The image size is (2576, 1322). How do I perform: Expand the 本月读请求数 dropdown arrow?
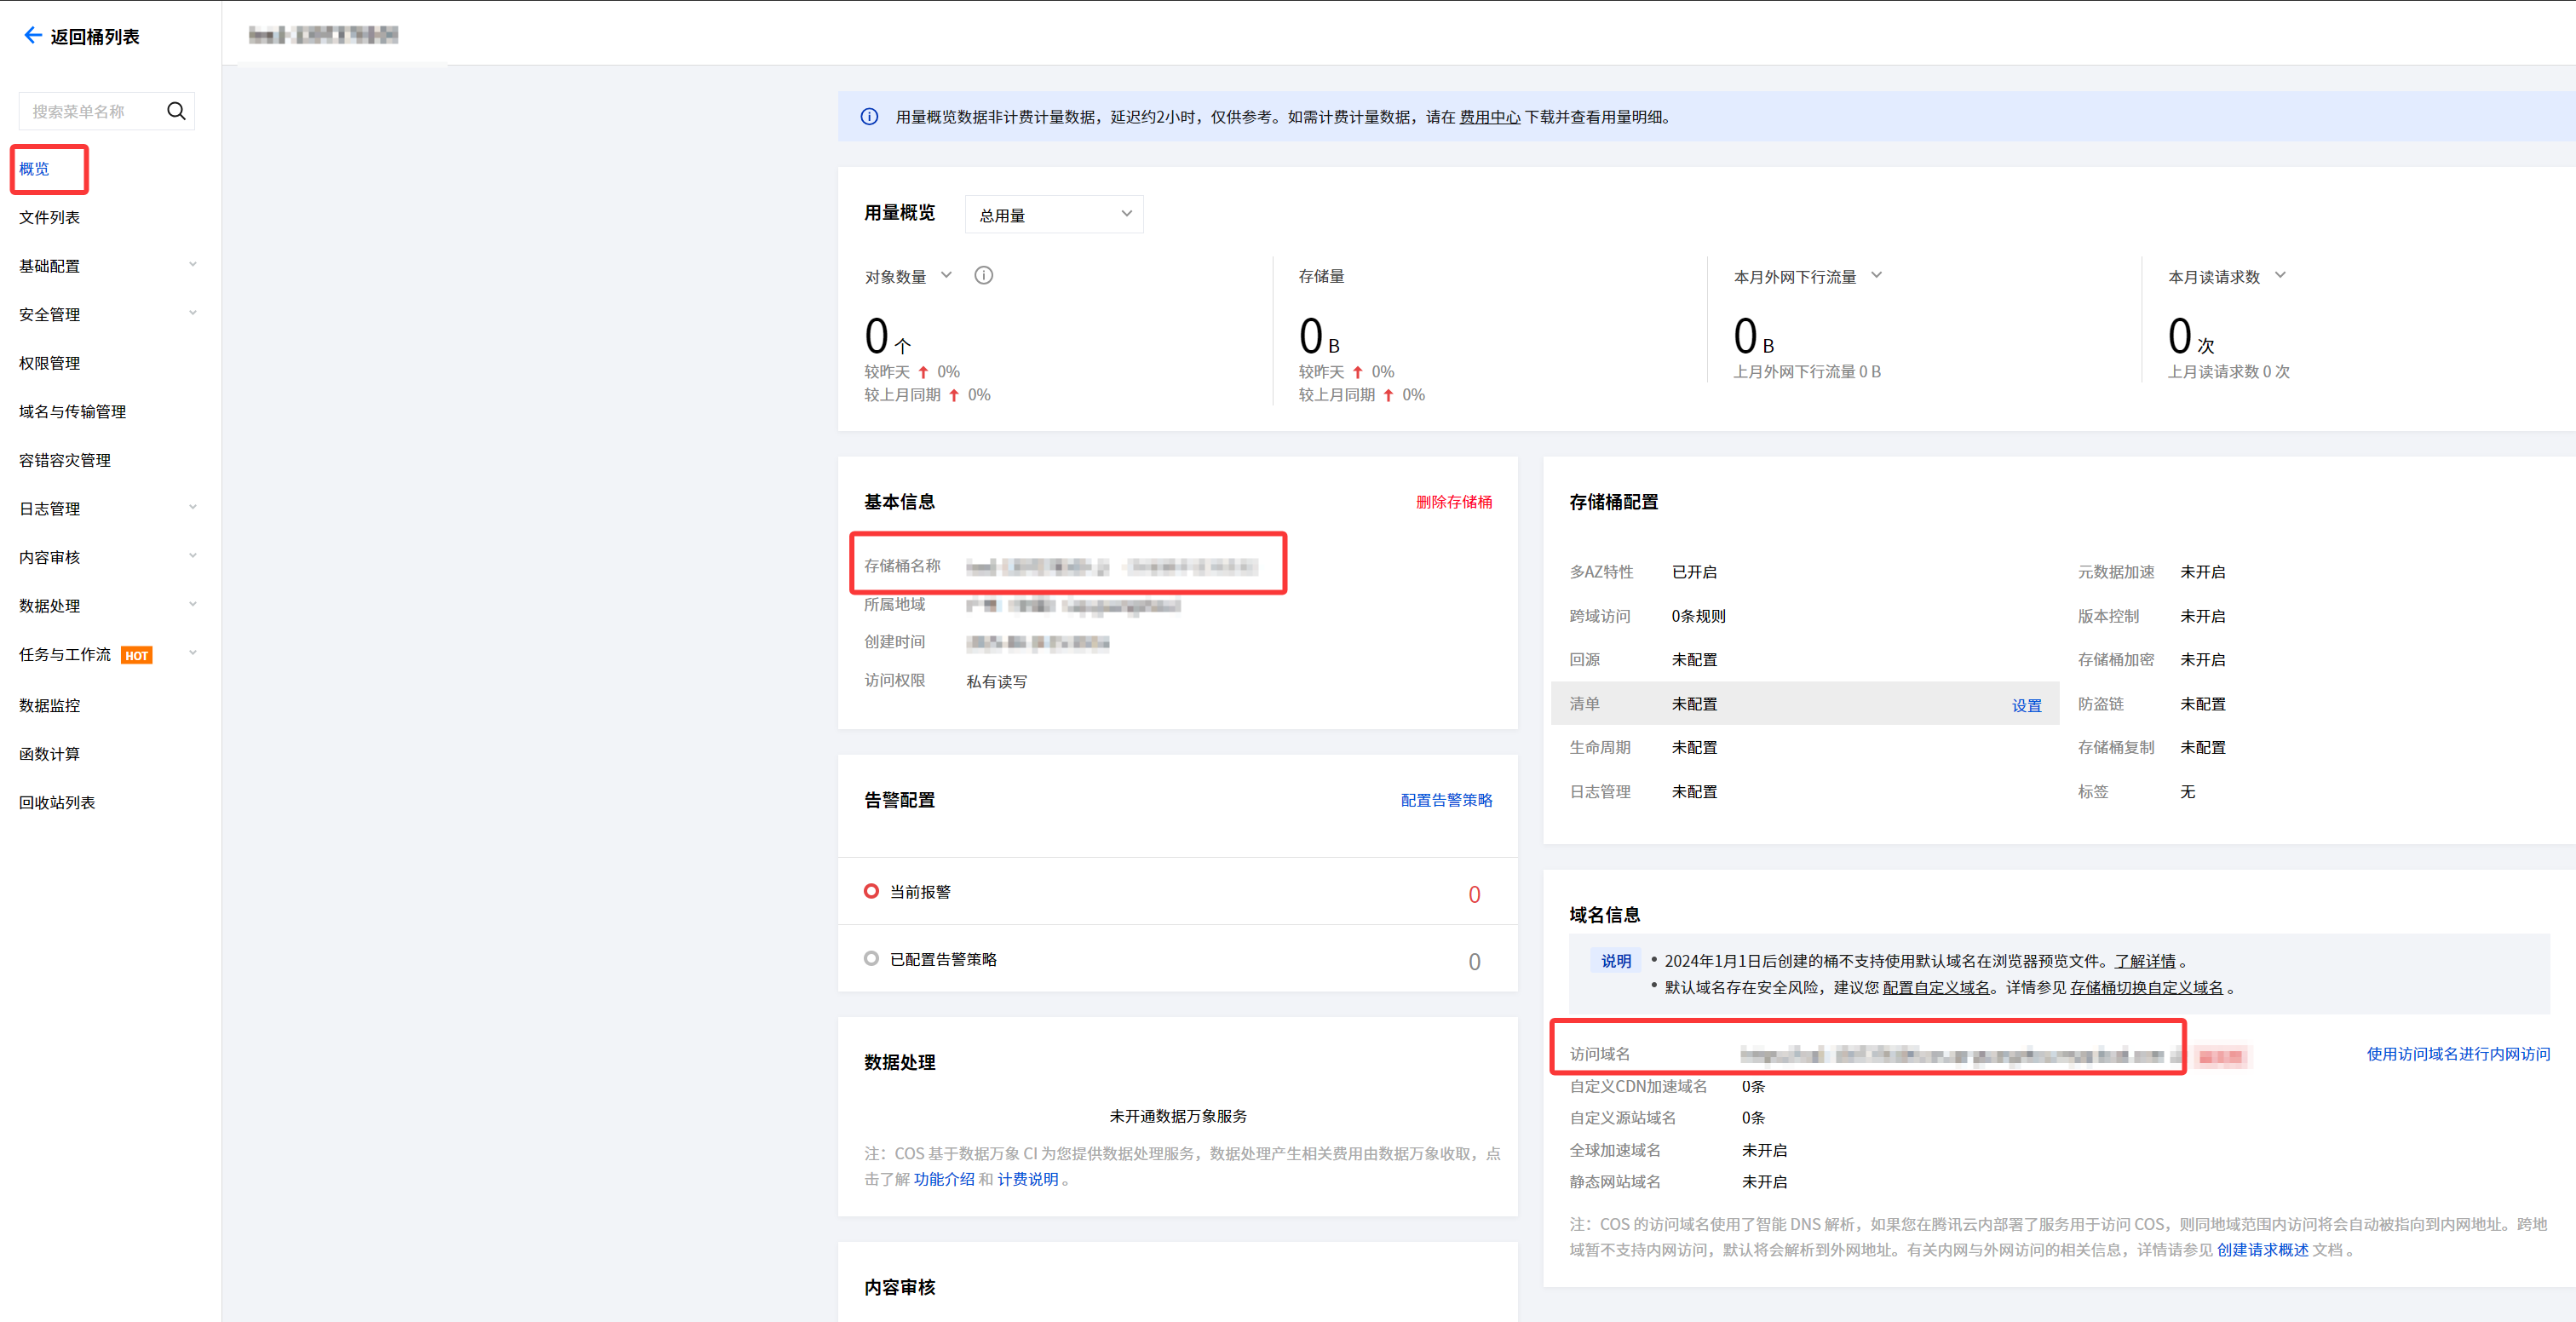pos(2280,276)
